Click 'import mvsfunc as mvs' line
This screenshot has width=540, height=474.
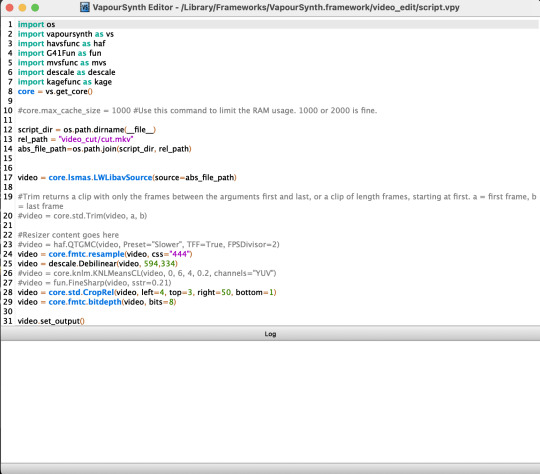(62, 63)
